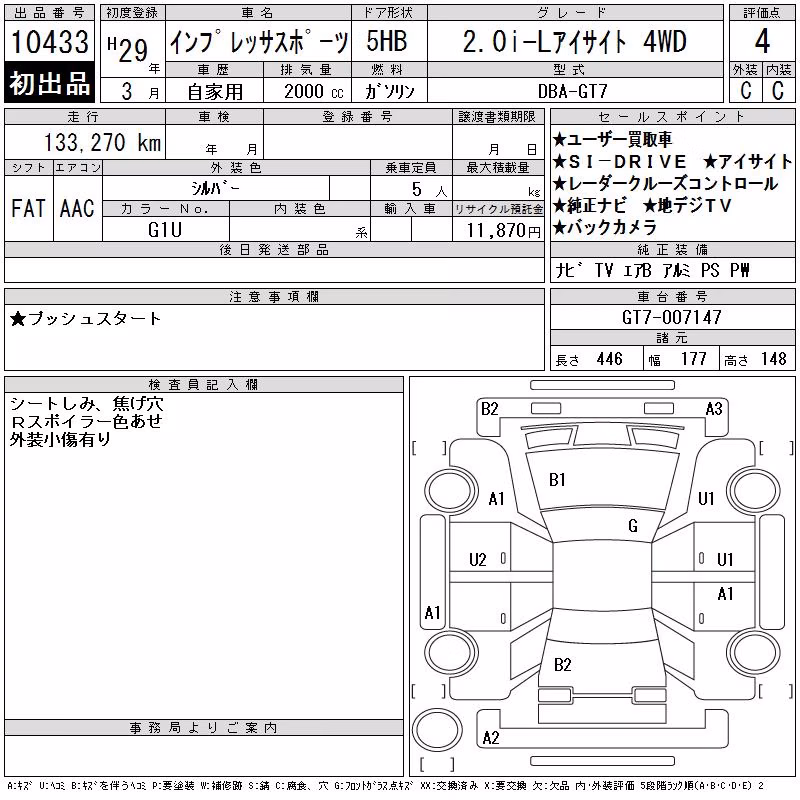Click the spare tire circle below the car diagram
The width and height of the screenshot is (800, 800).
pos(437,730)
